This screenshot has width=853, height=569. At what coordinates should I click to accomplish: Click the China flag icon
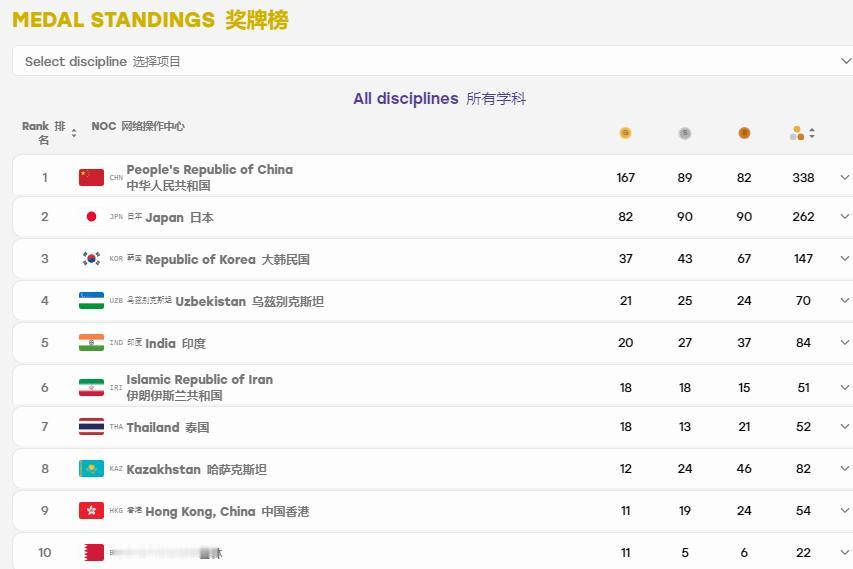pos(91,177)
